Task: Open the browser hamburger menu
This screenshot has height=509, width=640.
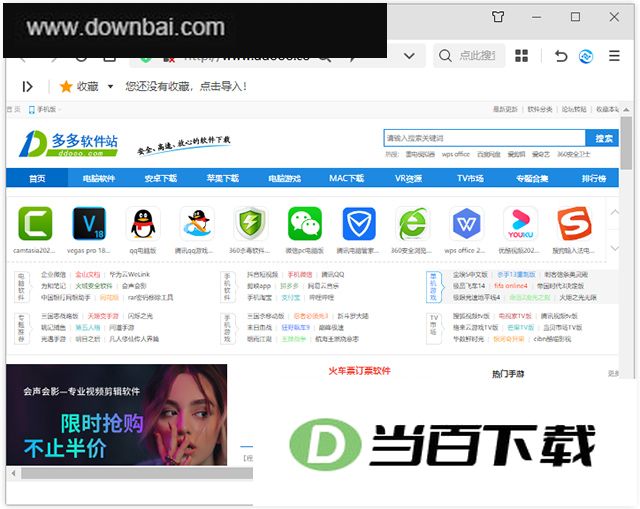Action: click(614, 56)
